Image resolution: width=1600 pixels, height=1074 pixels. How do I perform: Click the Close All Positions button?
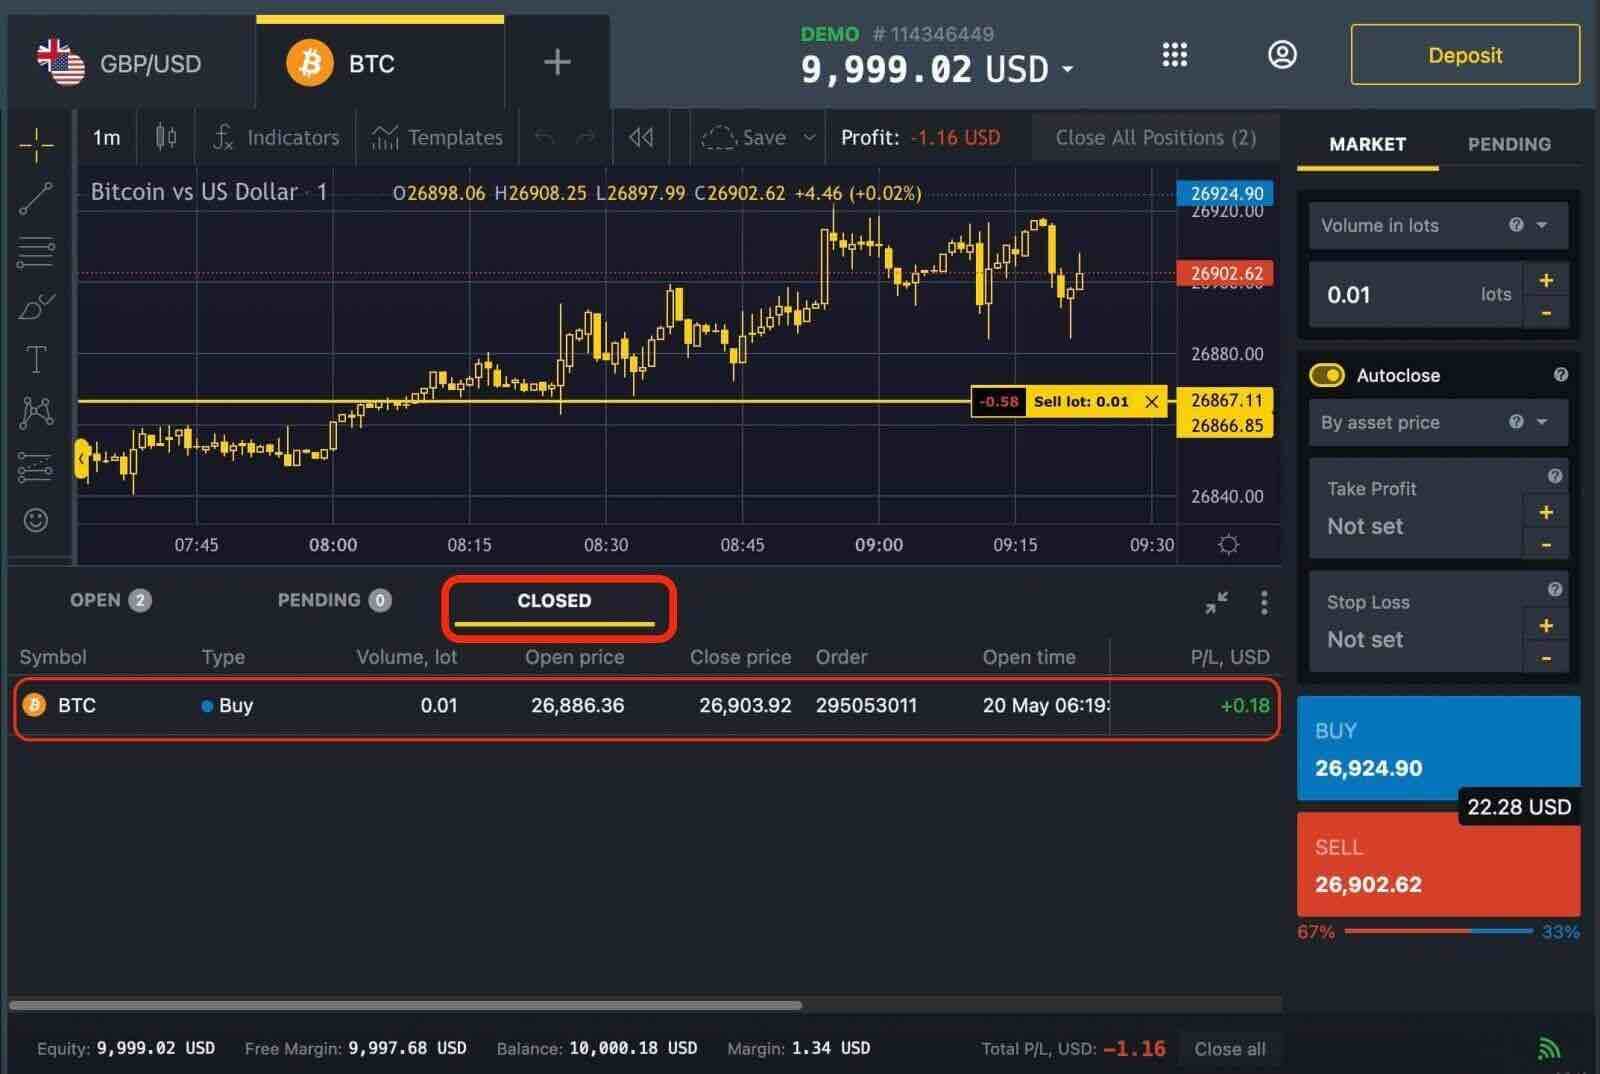tap(1154, 137)
